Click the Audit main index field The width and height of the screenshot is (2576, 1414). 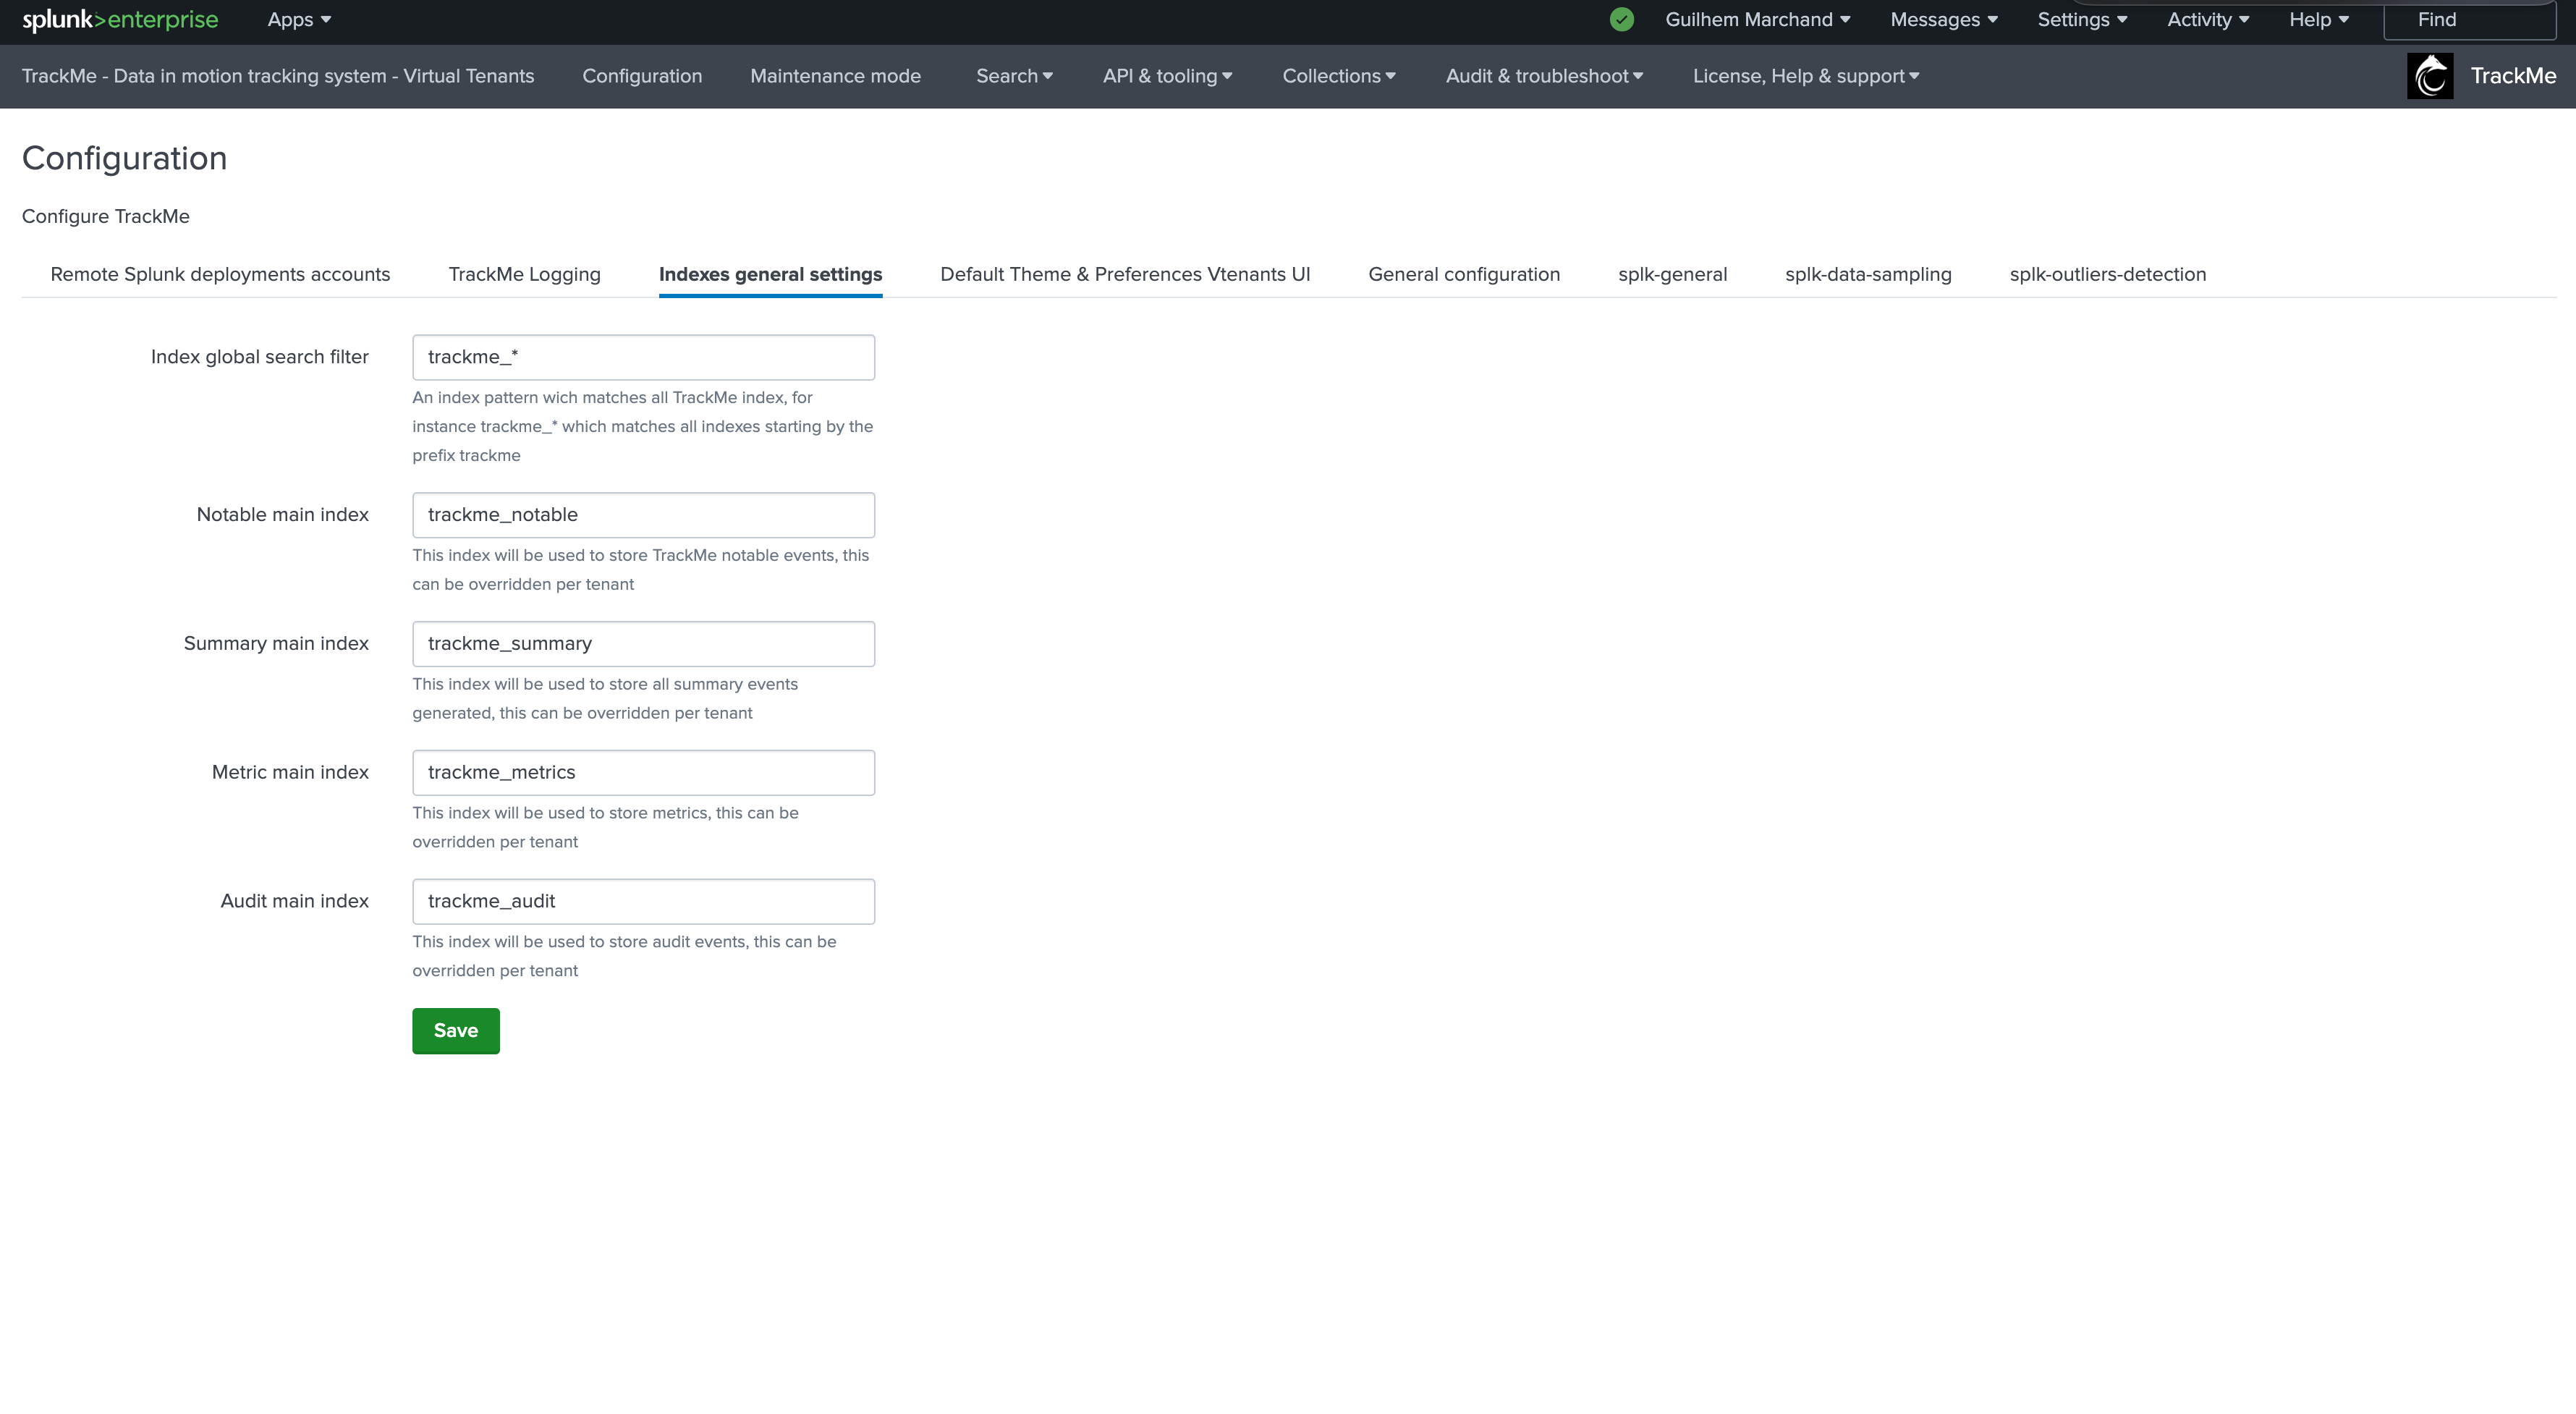coord(643,902)
